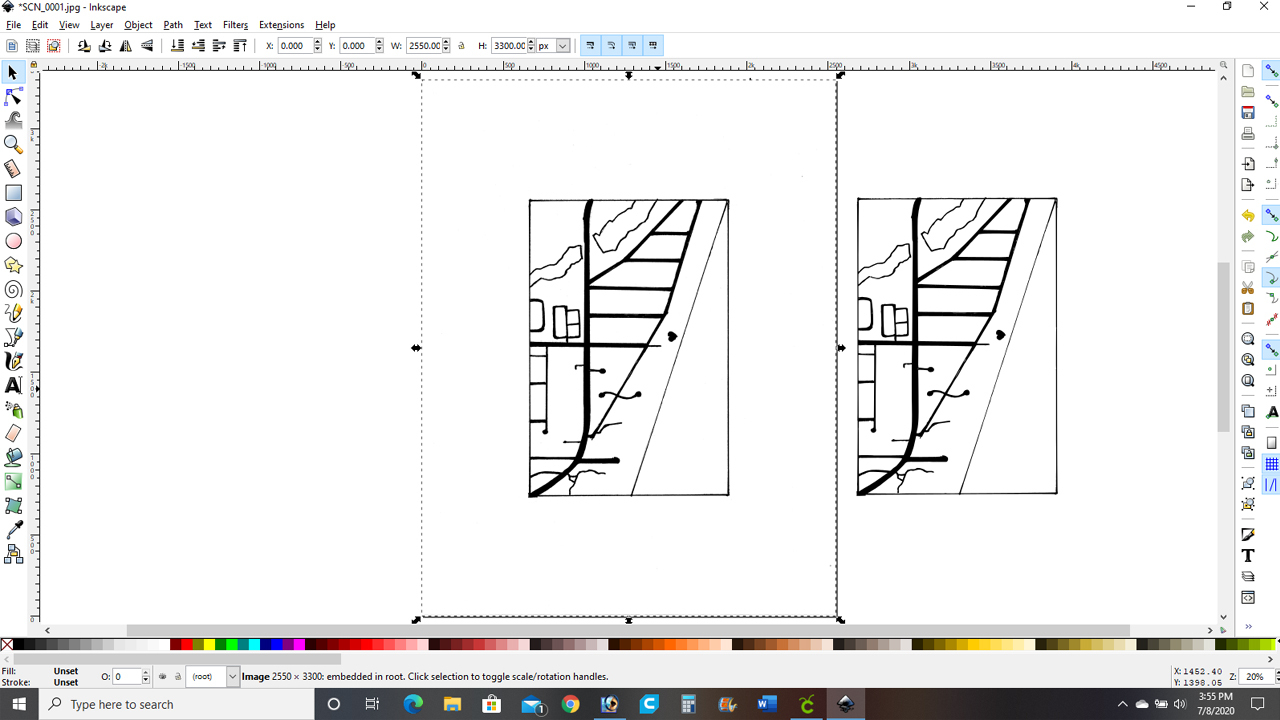Select the Bezier Pen tool
This screenshot has height=720, width=1280.
point(14,337)
